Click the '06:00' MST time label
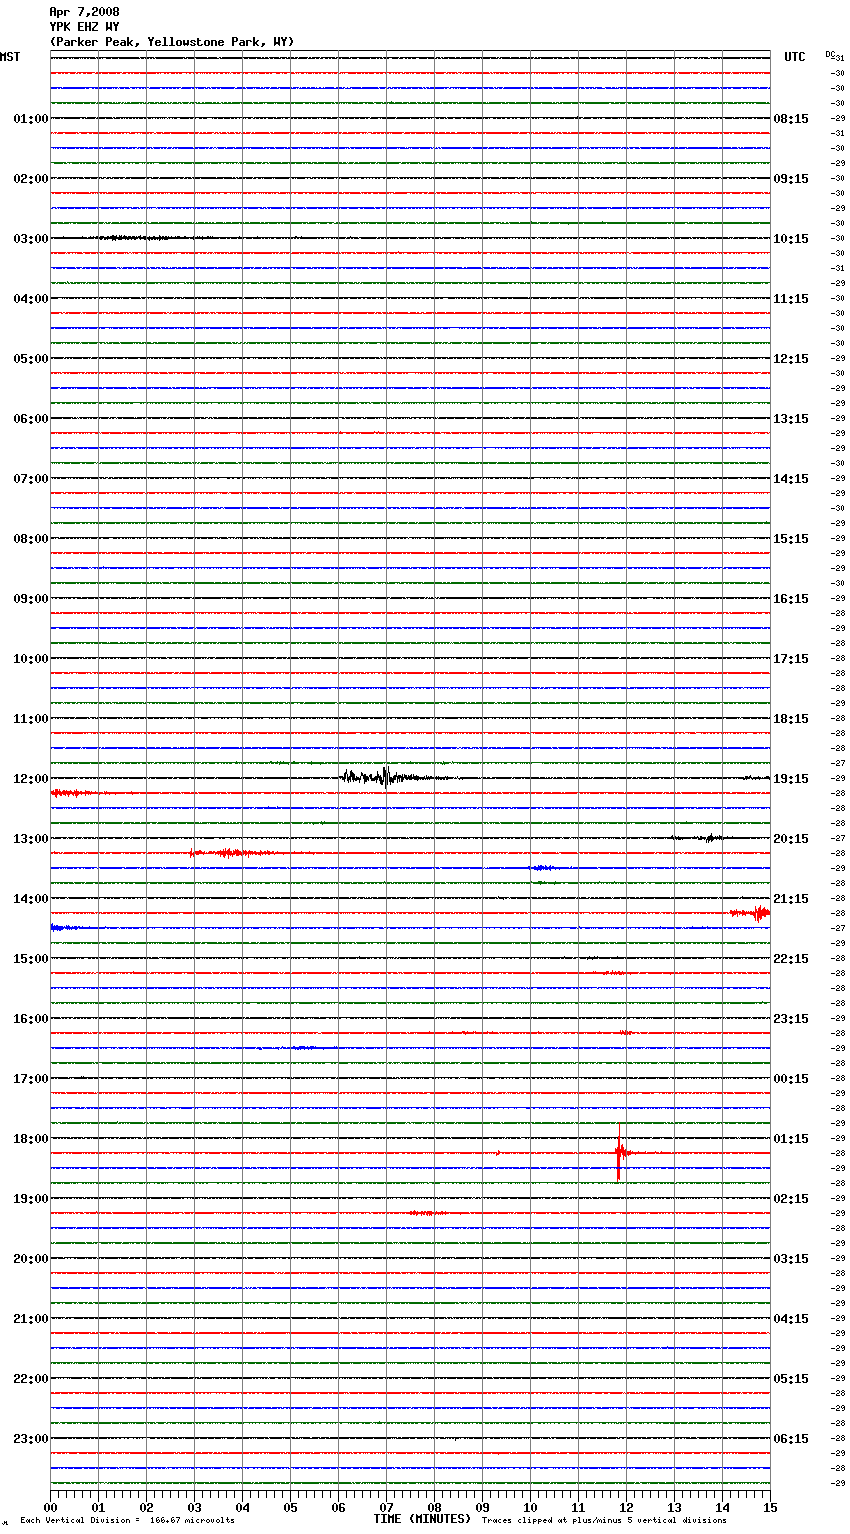 [x=31, y=419]
